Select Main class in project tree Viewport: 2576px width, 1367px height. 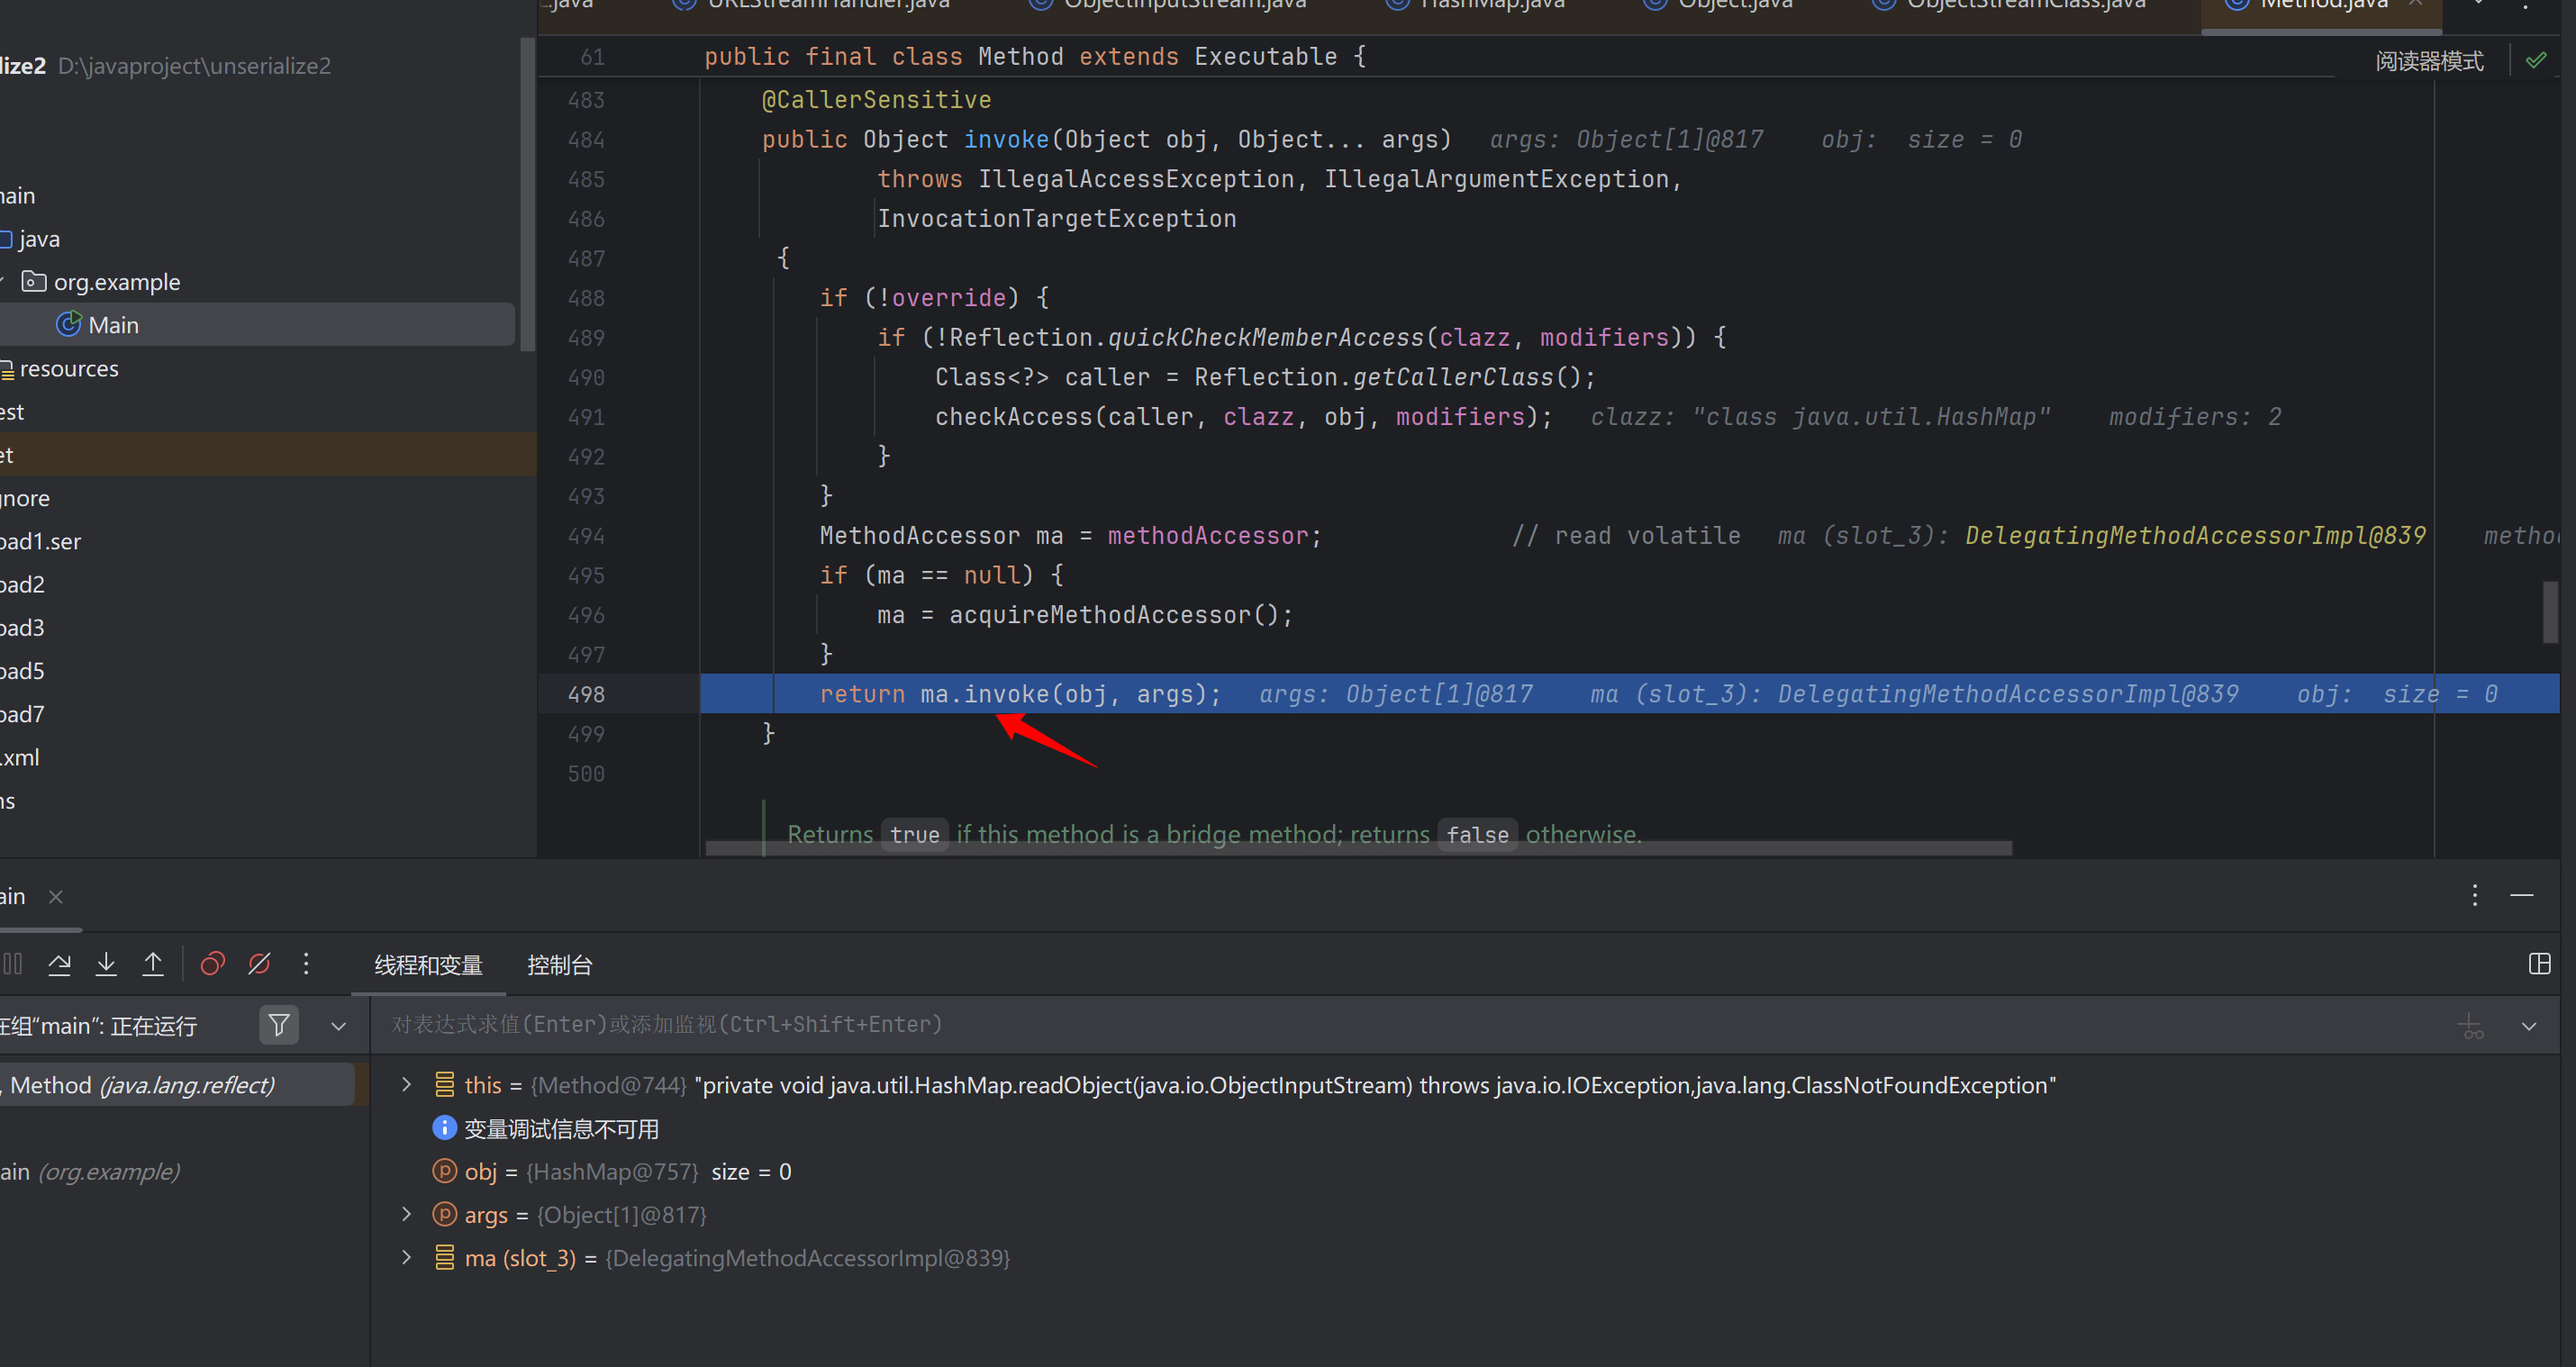point(113,325)
